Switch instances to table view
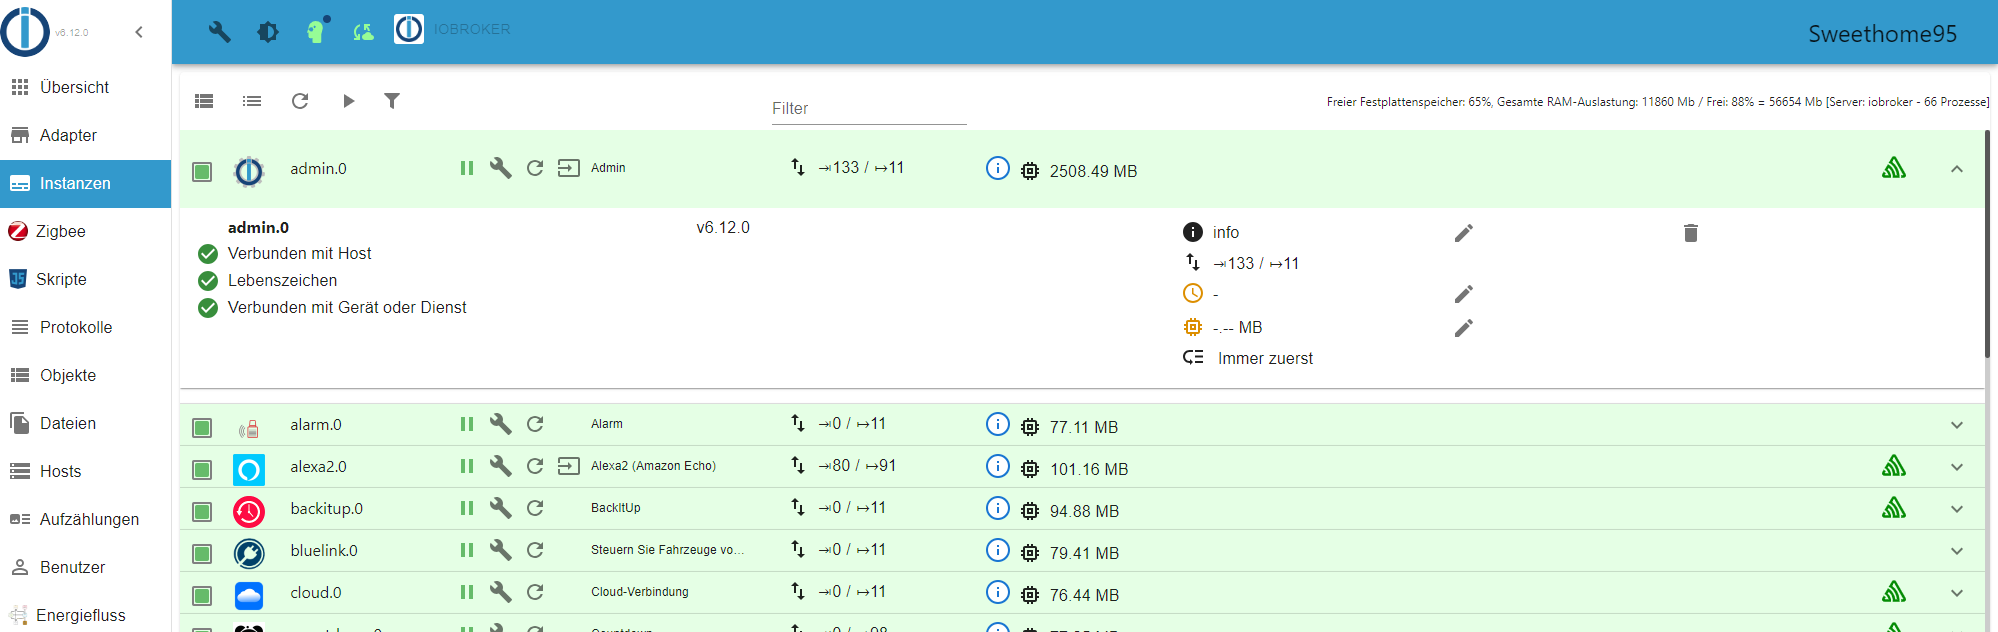This screenshot has height=632, width=1998. point(204,101)
